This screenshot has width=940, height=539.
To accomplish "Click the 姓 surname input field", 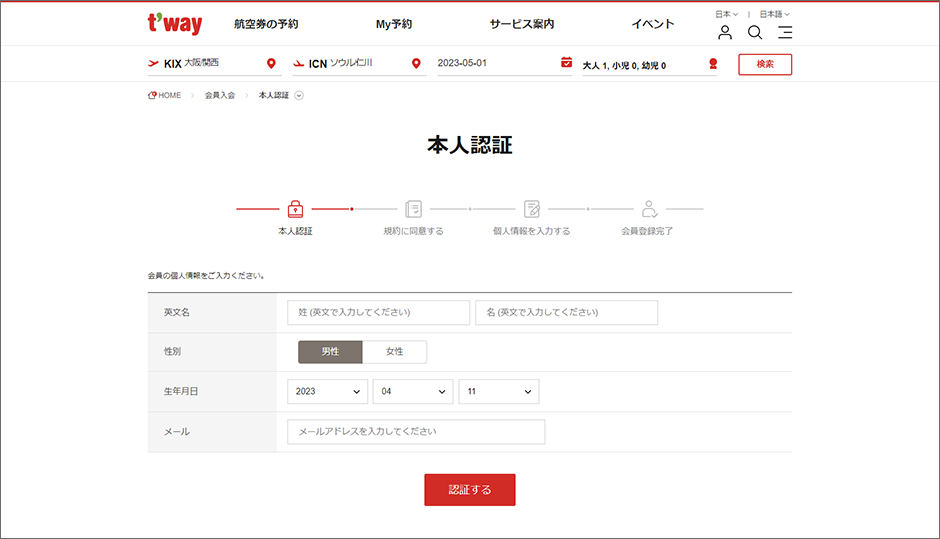I will 378,312.
